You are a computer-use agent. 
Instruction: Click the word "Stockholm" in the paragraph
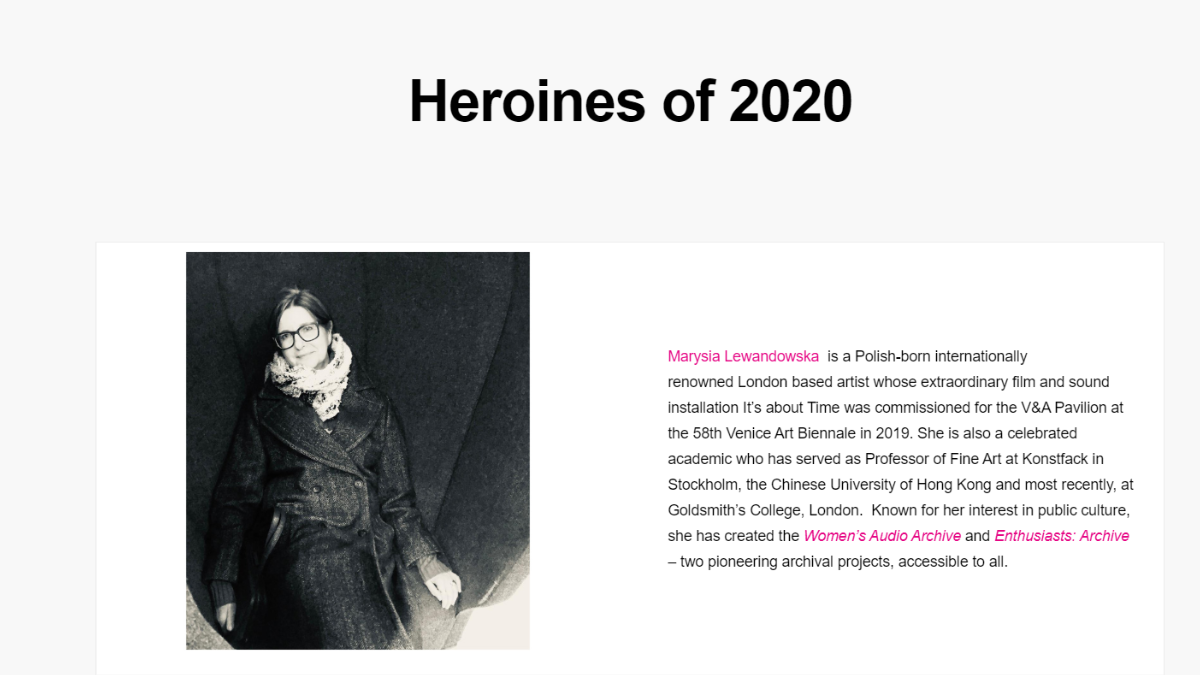[703, 485]
